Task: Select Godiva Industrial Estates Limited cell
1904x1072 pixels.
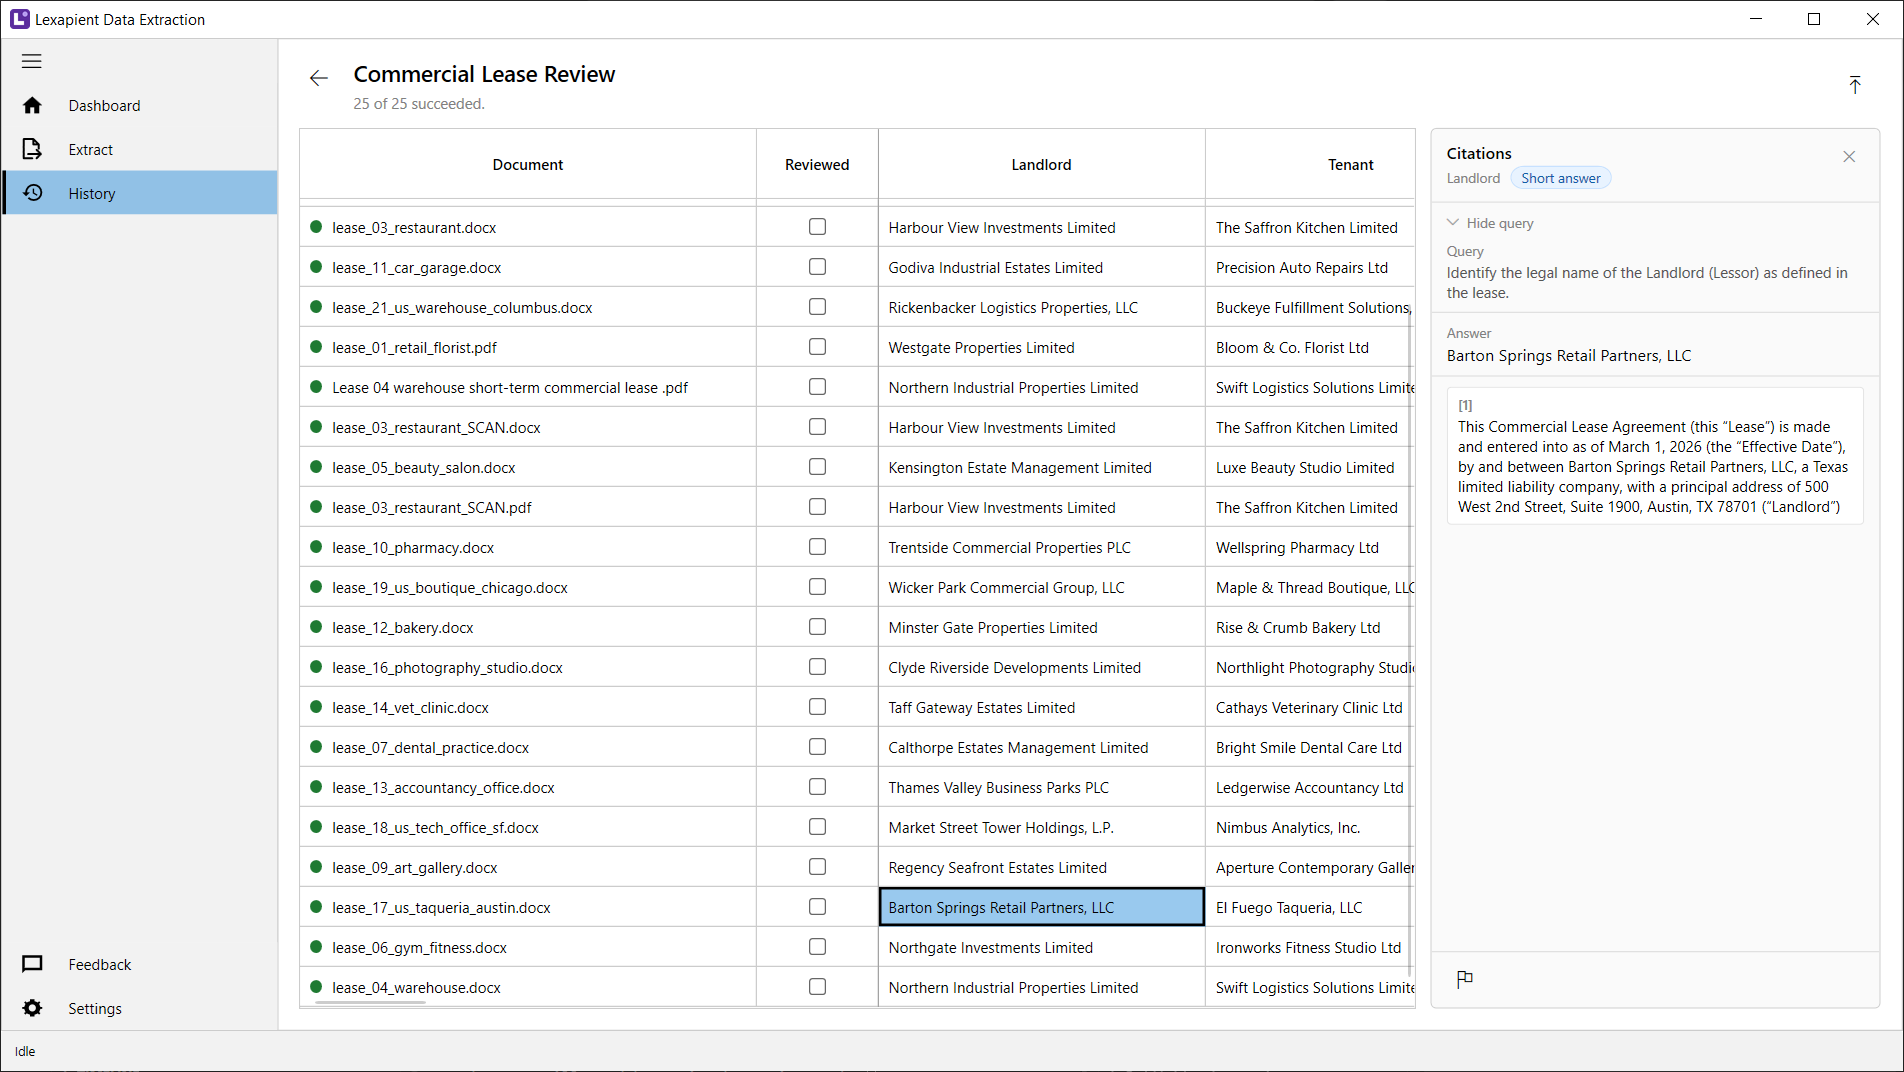Action: pyautogui.click(x=1041, y=267)
